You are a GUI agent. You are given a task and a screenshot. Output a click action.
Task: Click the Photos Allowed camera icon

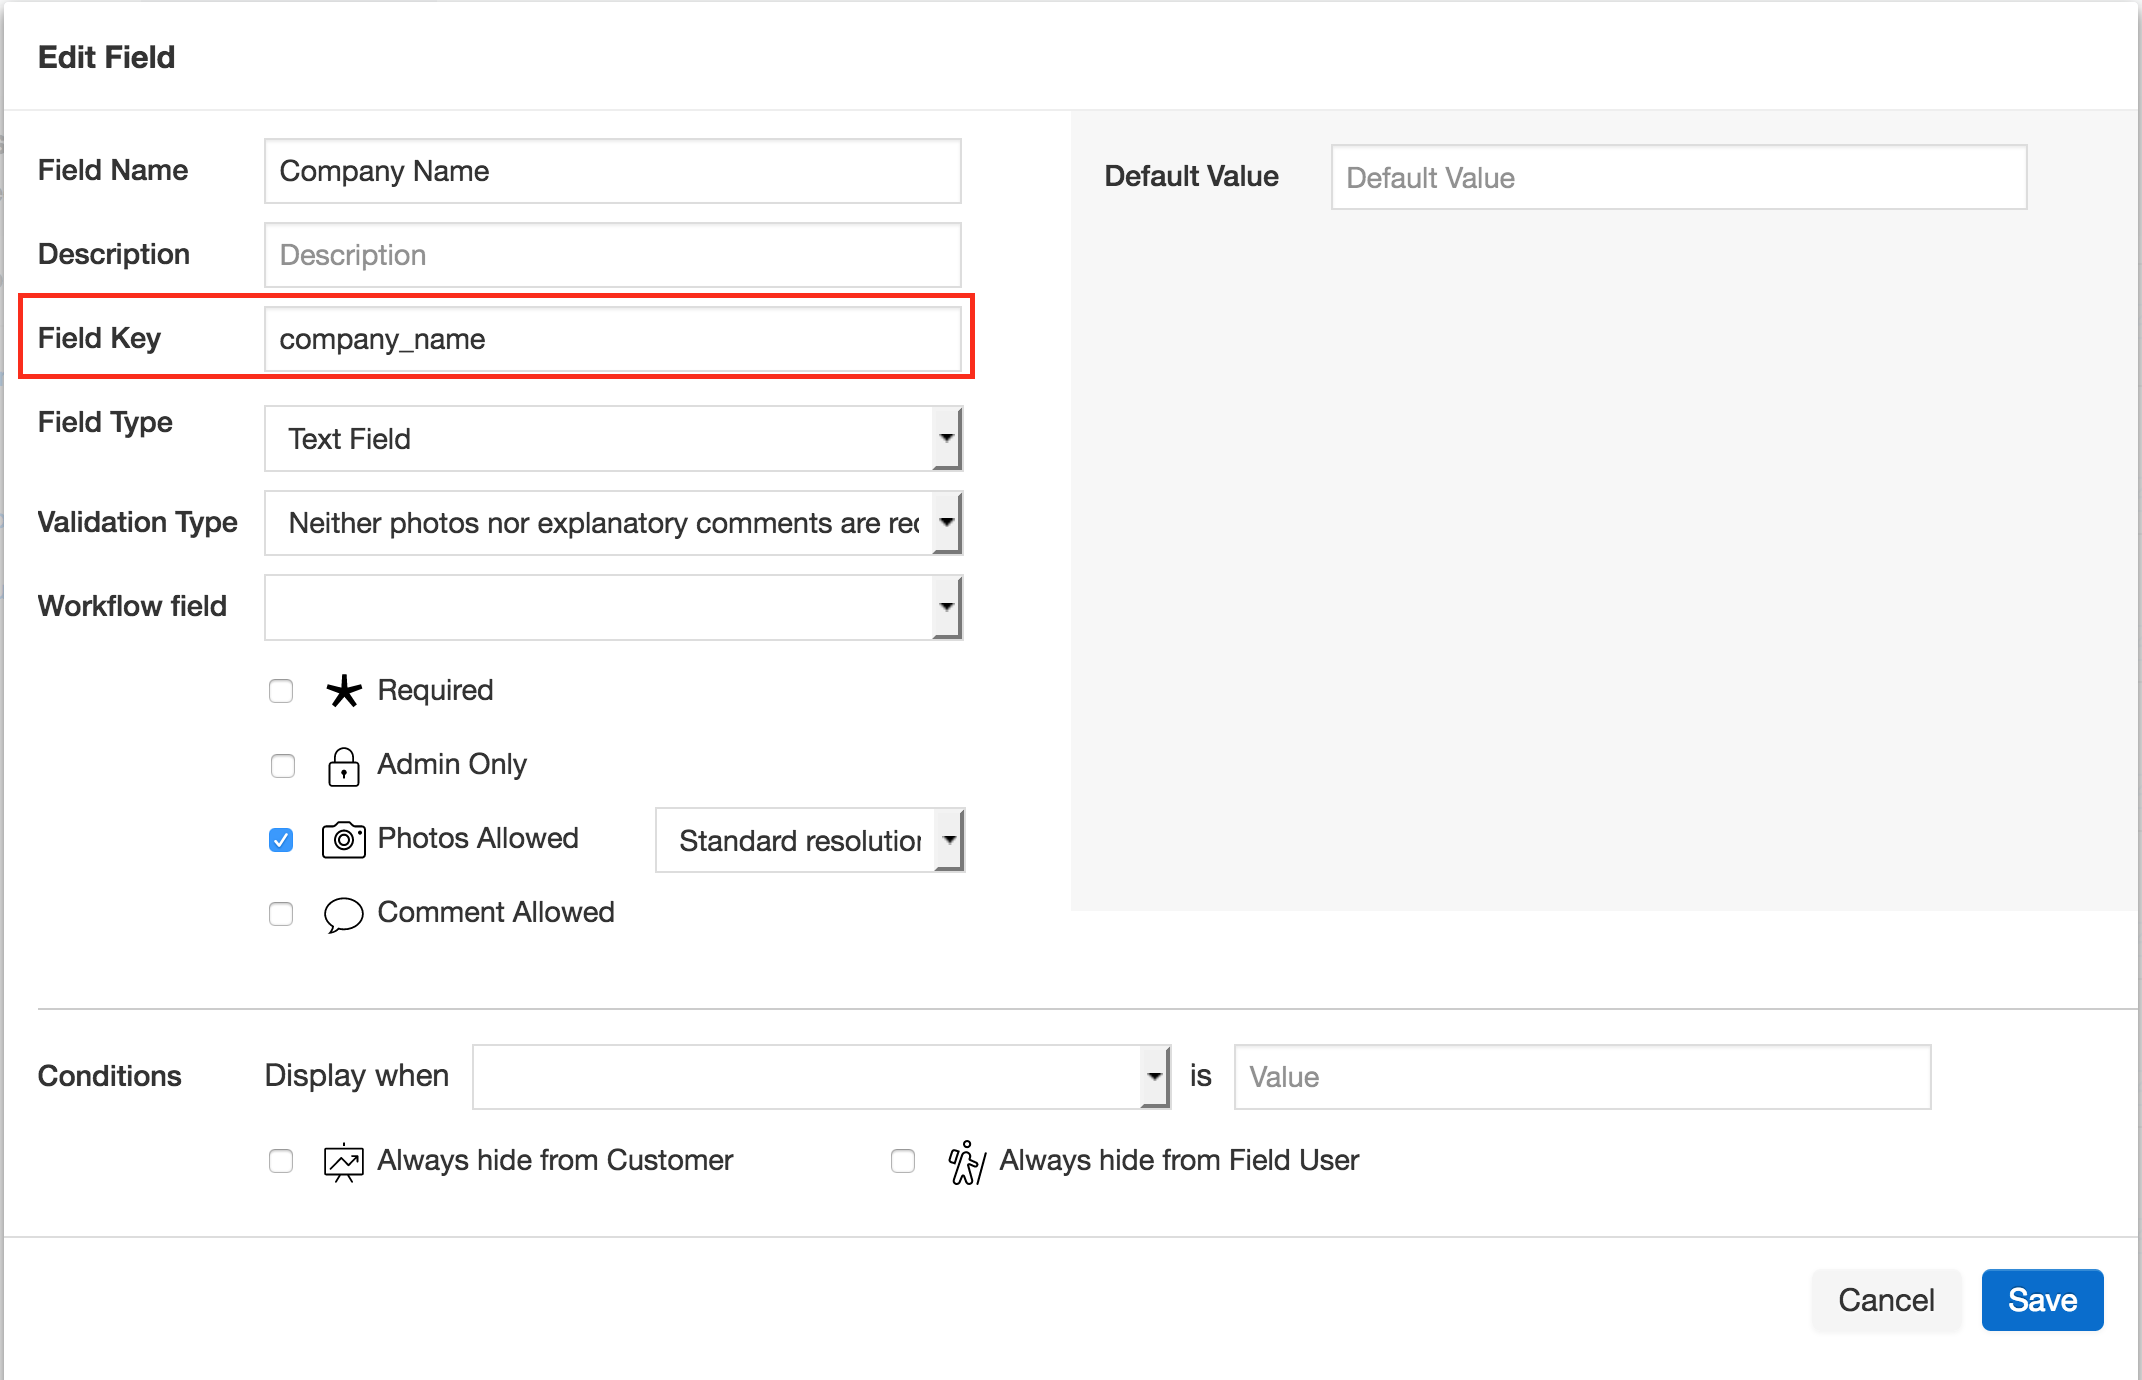(x=343, y=840)
